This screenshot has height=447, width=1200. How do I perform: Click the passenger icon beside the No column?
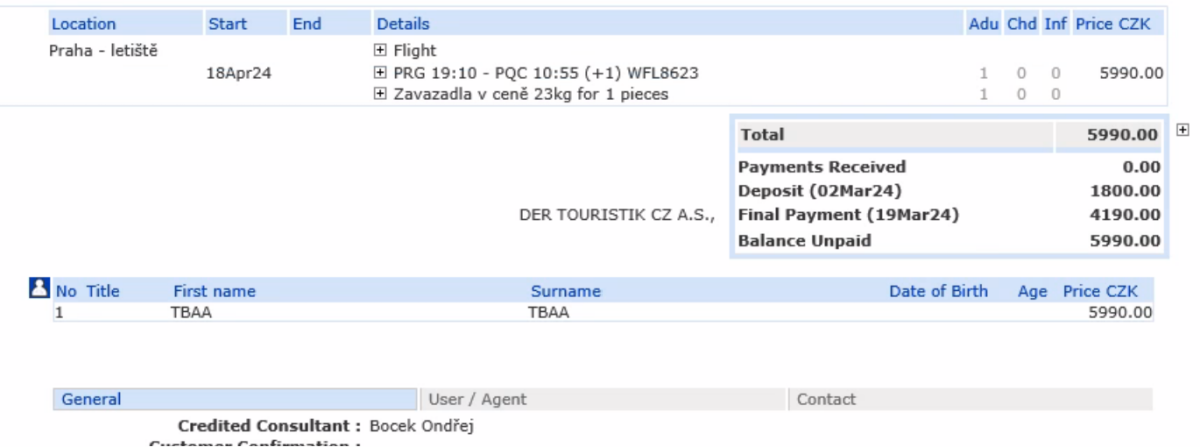tap(41, 290)
